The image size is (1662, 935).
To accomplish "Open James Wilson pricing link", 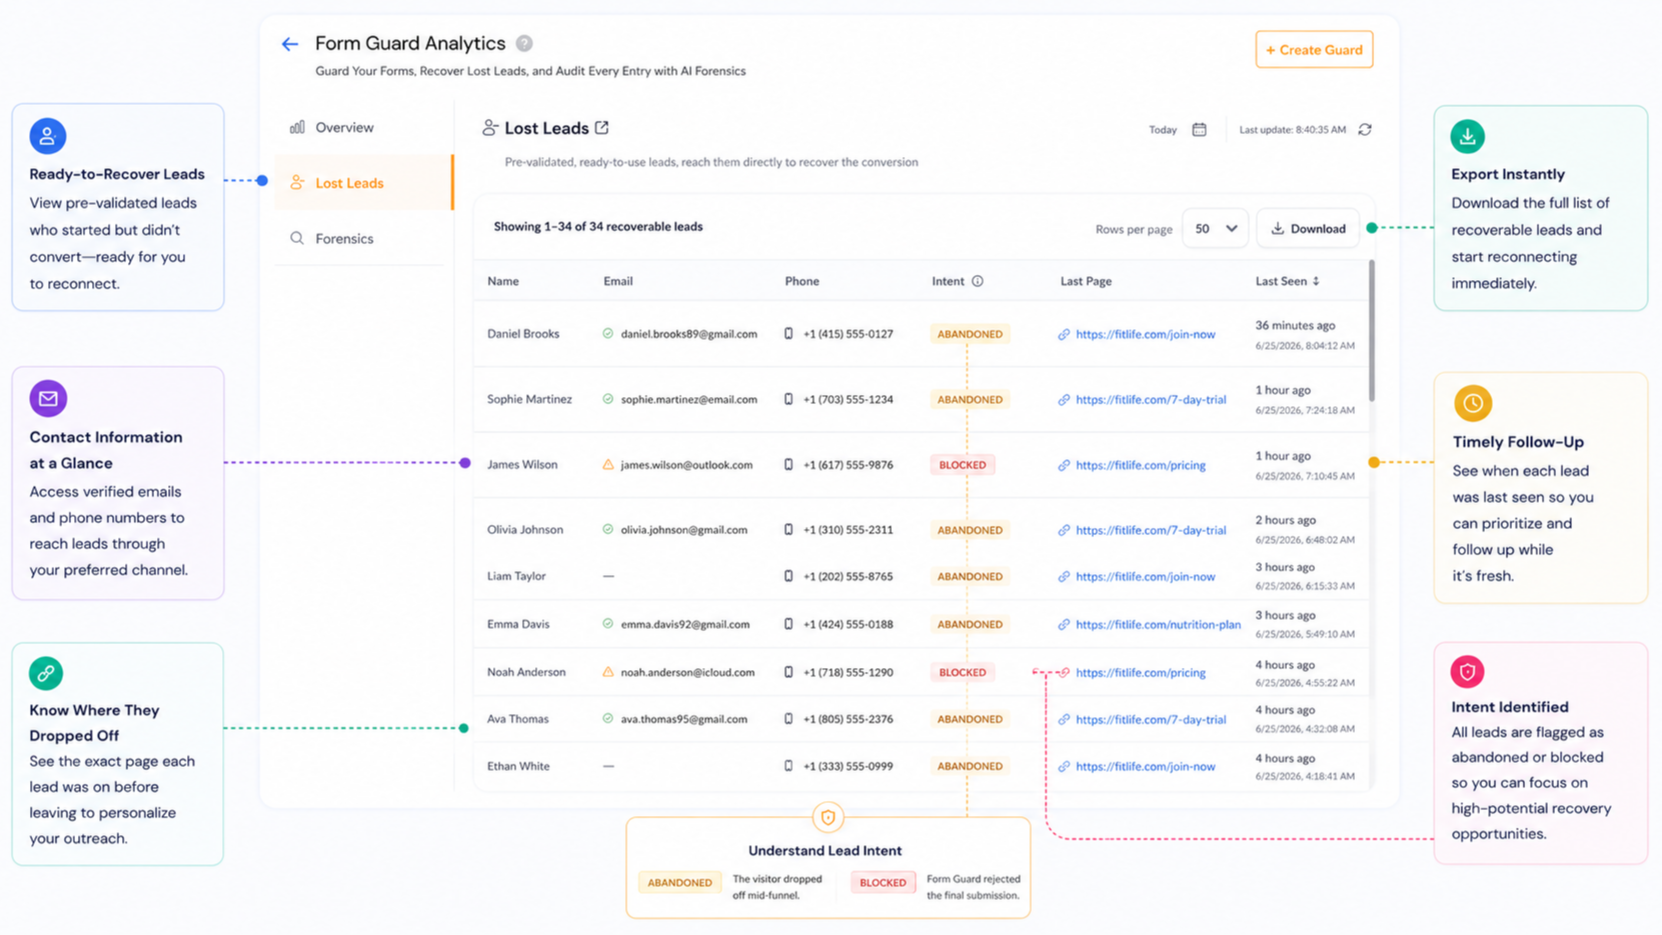I will click(x=1140, y=465).
